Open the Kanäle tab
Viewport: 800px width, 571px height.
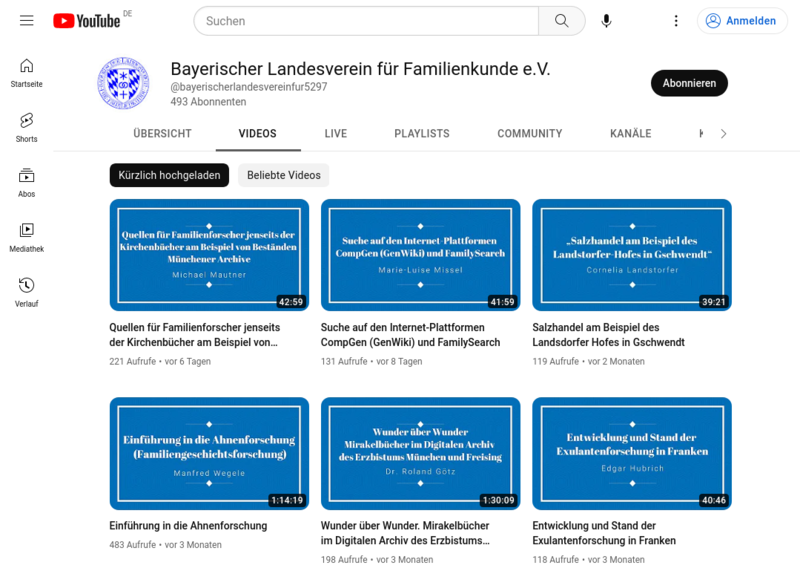pos(631,134)
